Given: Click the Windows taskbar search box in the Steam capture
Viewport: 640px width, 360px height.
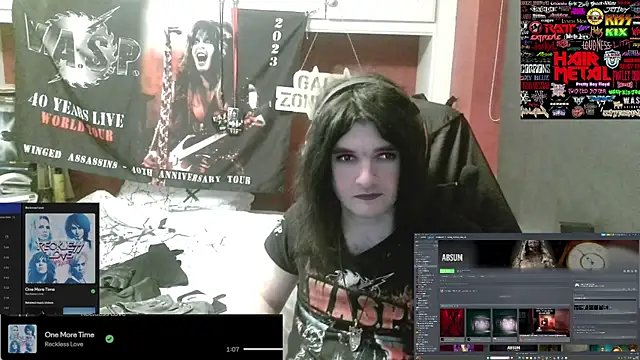Looking at the screenshot, I should coord(500,358).
